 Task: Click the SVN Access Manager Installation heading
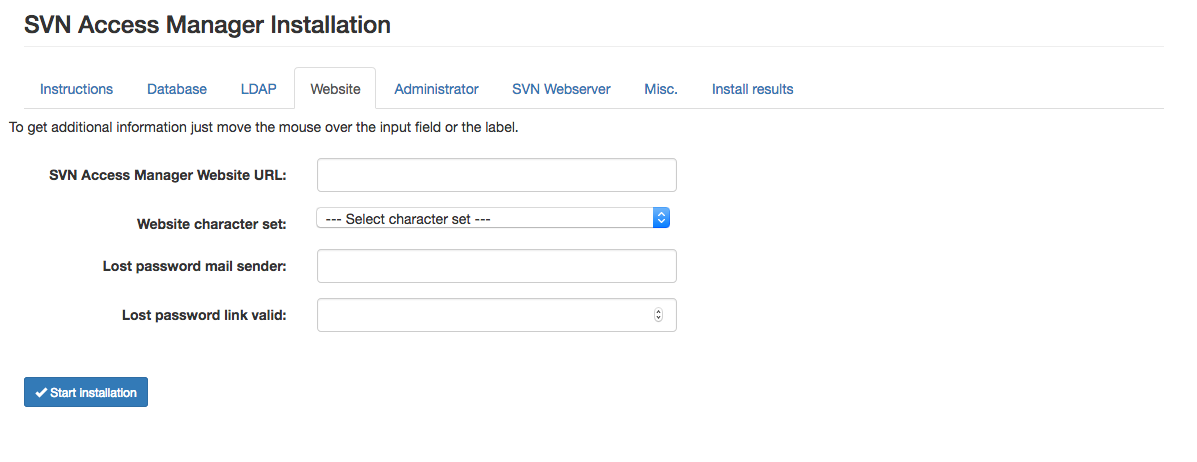click(x=207, y=25)
